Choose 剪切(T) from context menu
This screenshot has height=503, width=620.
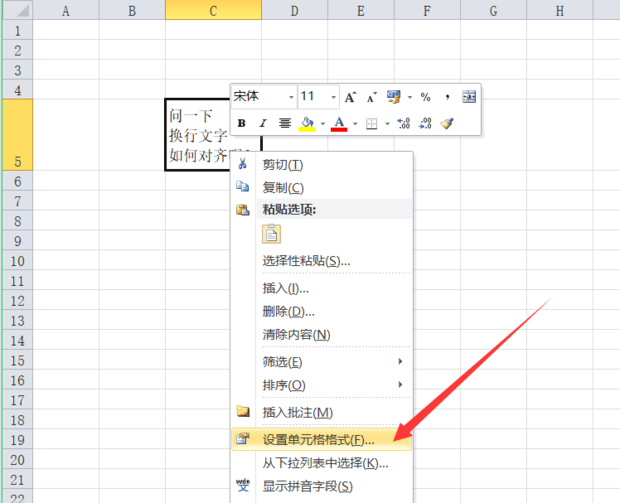[x=322, y=165]
